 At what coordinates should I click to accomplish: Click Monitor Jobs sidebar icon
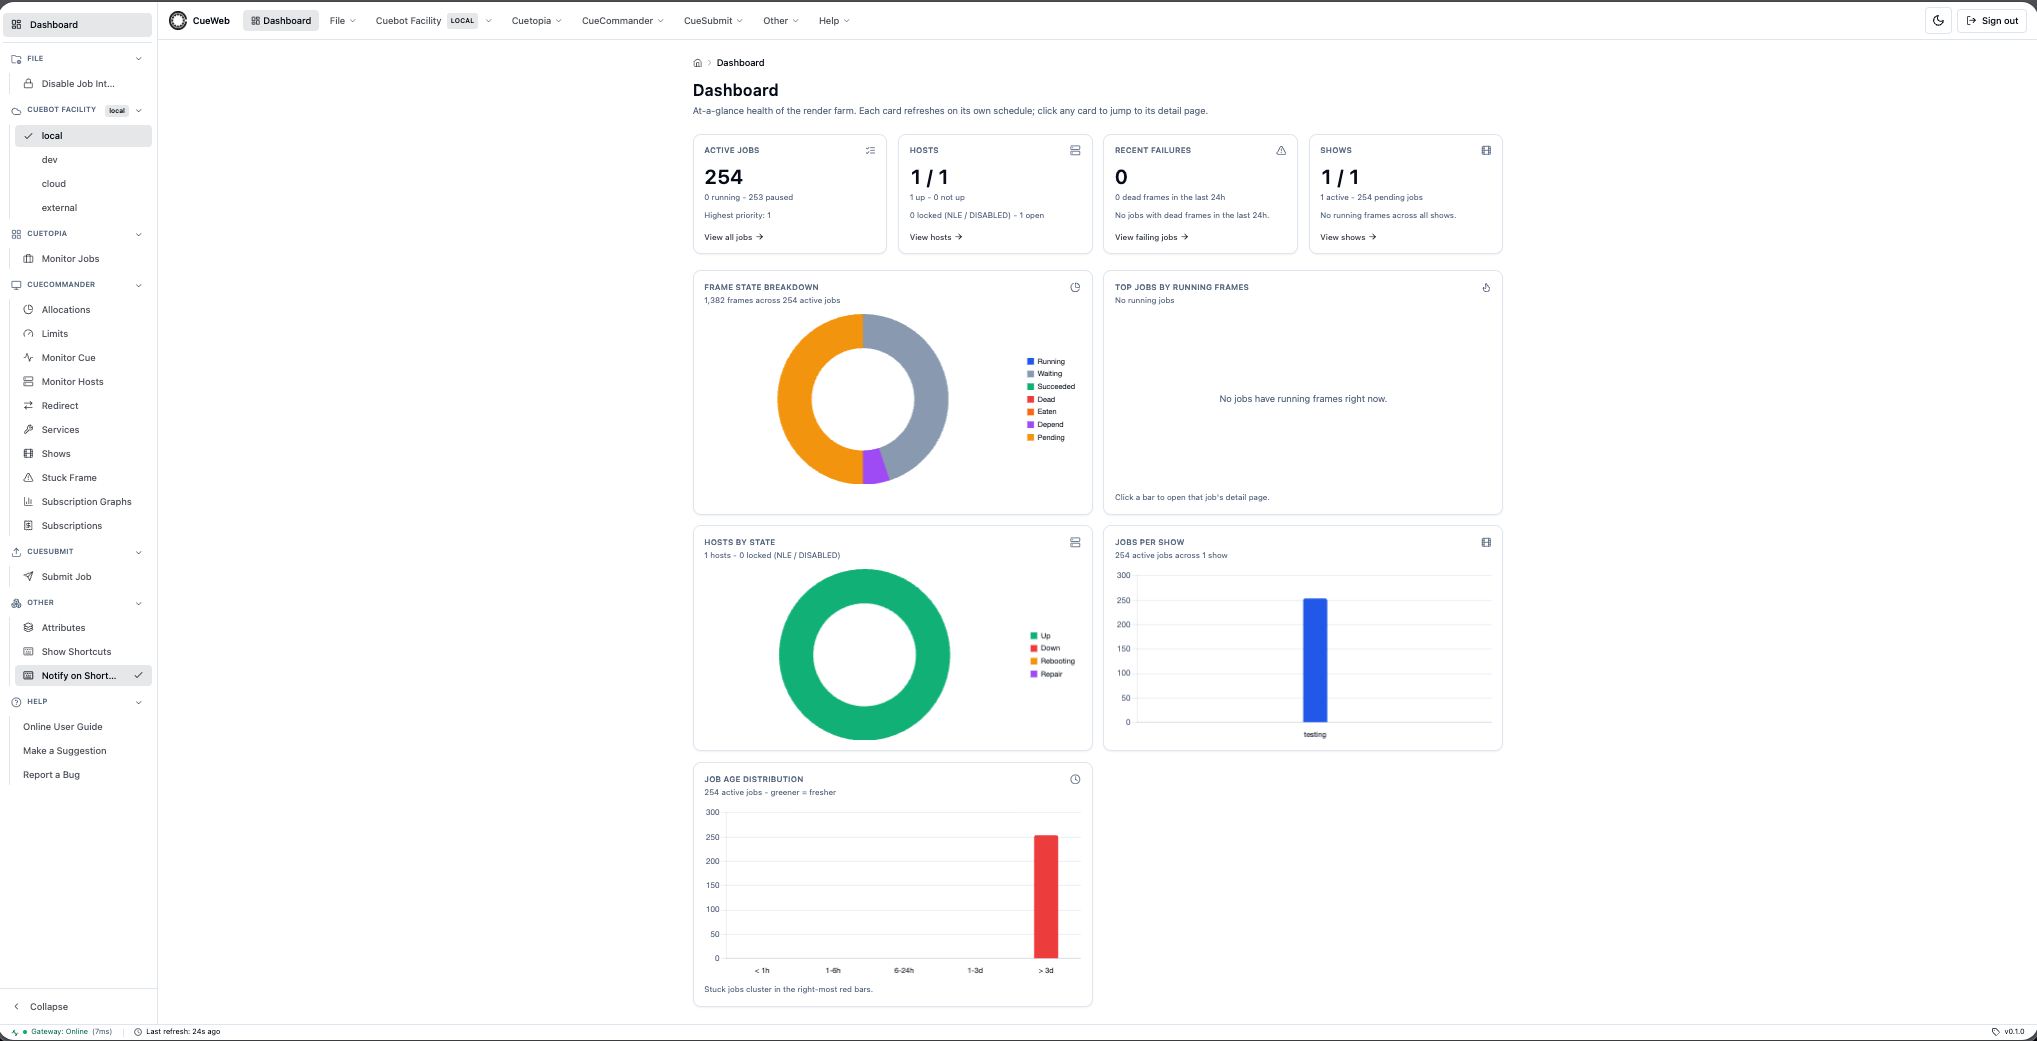(29, 259)
